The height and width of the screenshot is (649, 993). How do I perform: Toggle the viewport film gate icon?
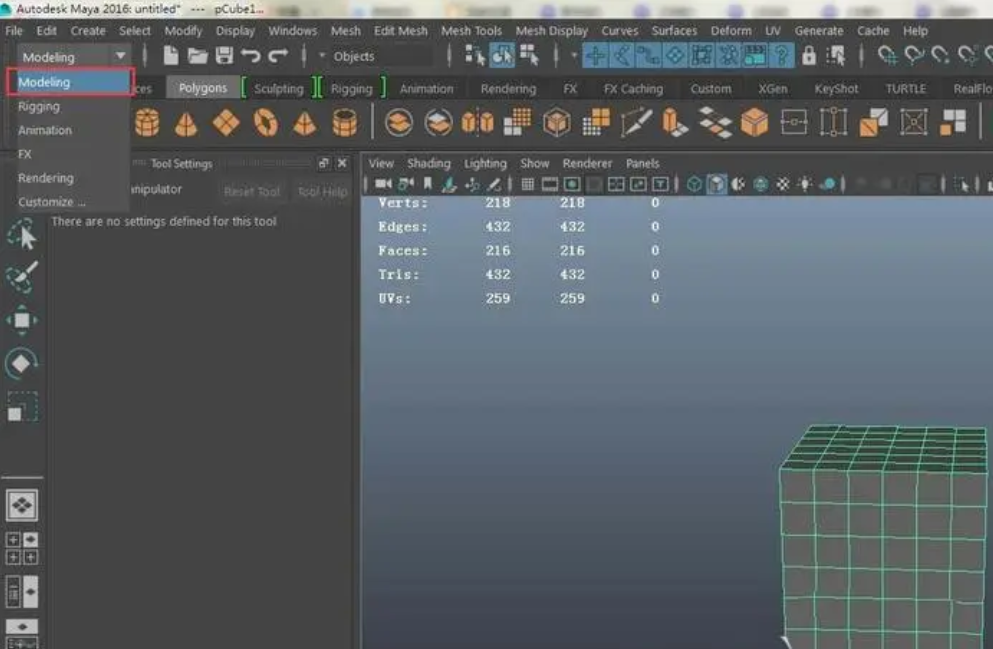coord(550,184)
